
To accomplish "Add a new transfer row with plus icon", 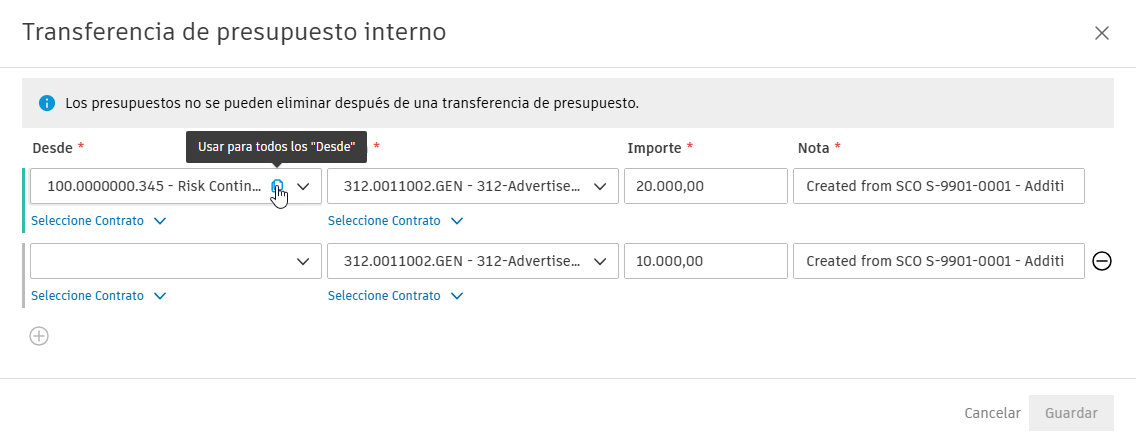I will click(39, 336).
